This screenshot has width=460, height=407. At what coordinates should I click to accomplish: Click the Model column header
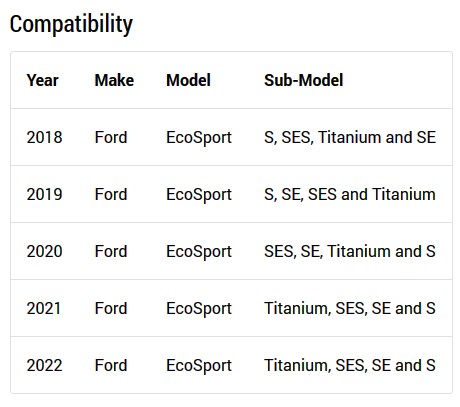(188, 80)
